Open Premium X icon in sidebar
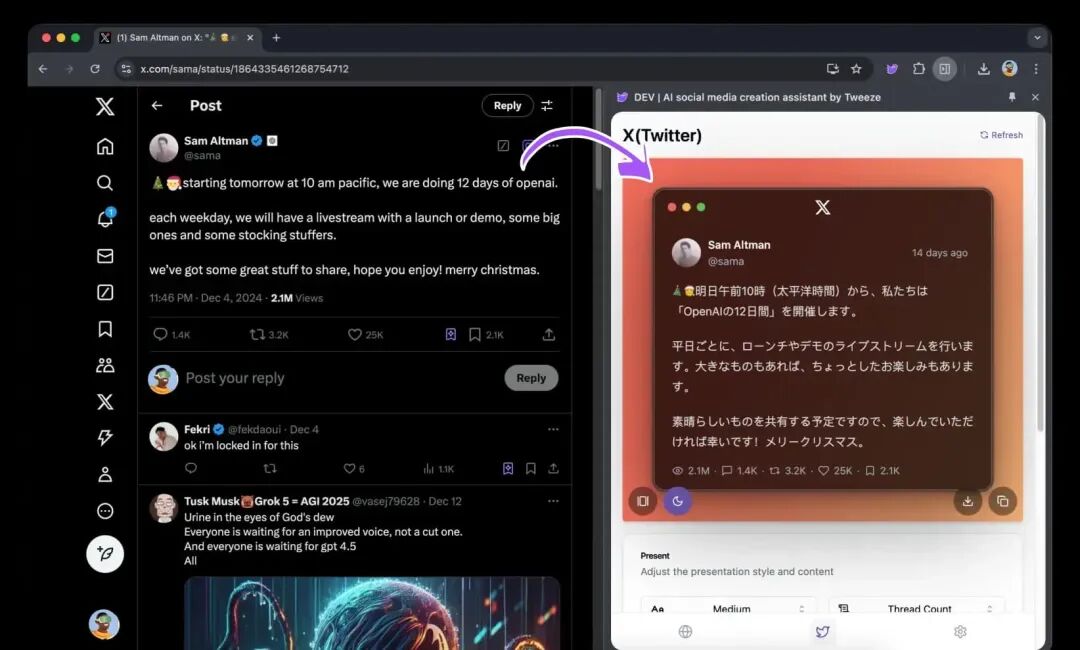Image resolution: width=1080 pixels, height=650 pixels. click(105, 401)
